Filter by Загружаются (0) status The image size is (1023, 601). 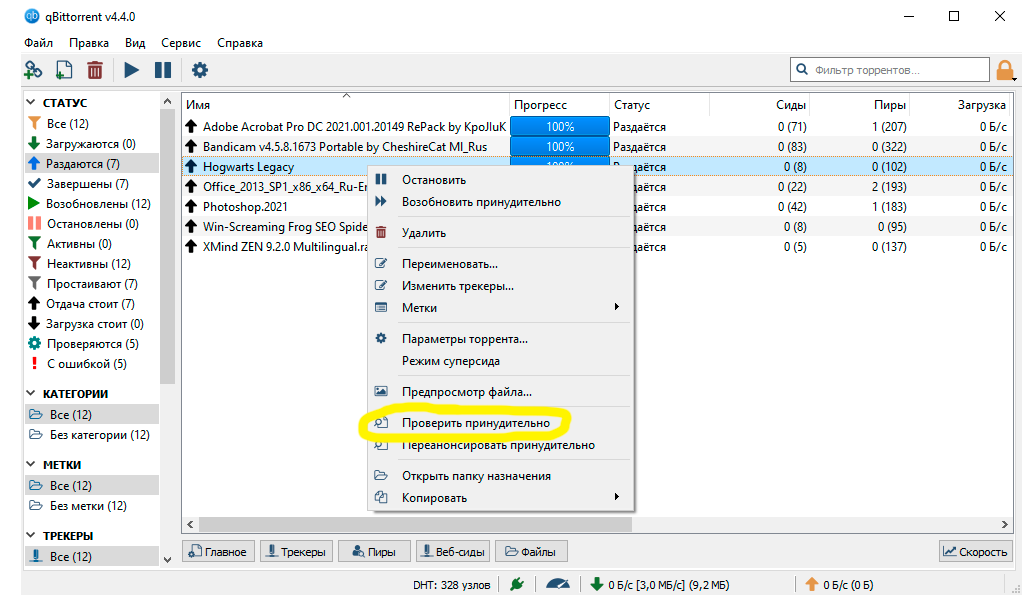click(91, 144)
